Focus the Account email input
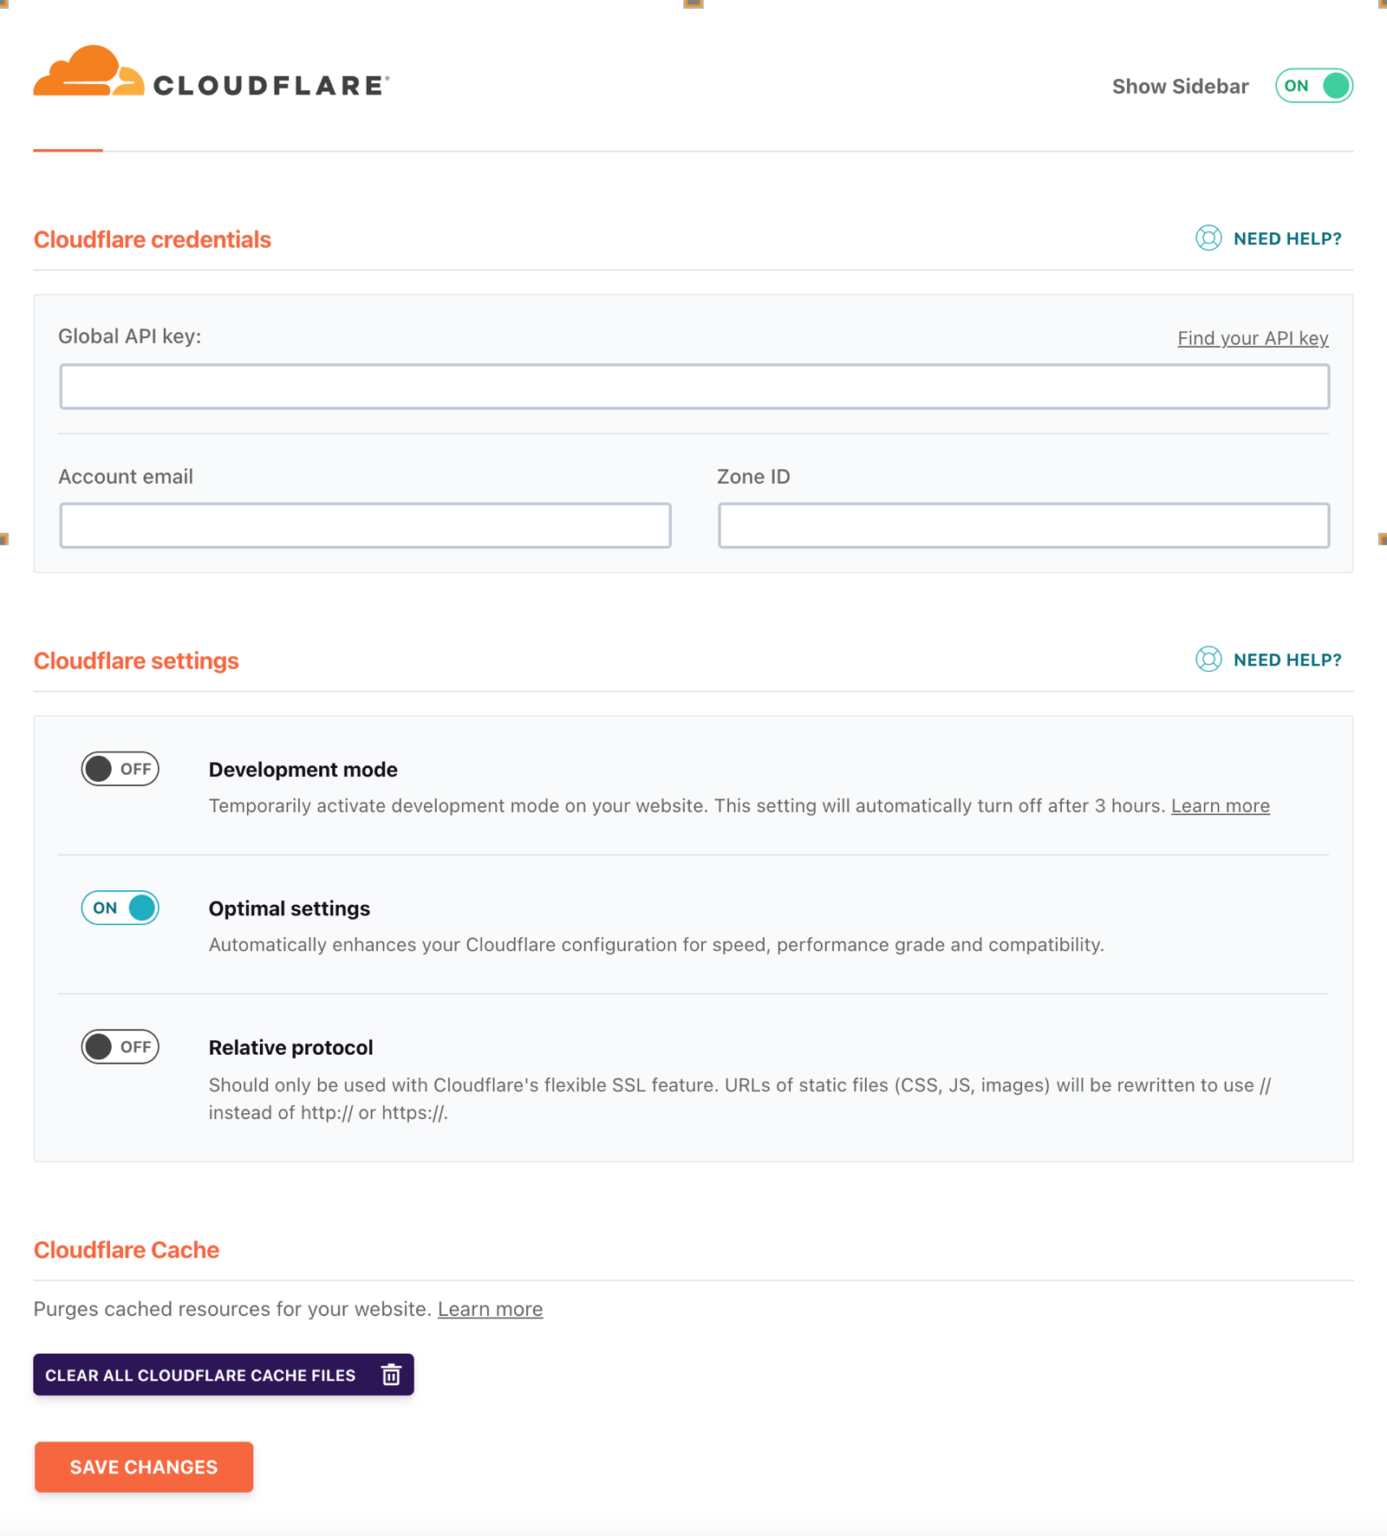The width and height of the screenshot is (1387, 1536). click(x=364, y=524)
